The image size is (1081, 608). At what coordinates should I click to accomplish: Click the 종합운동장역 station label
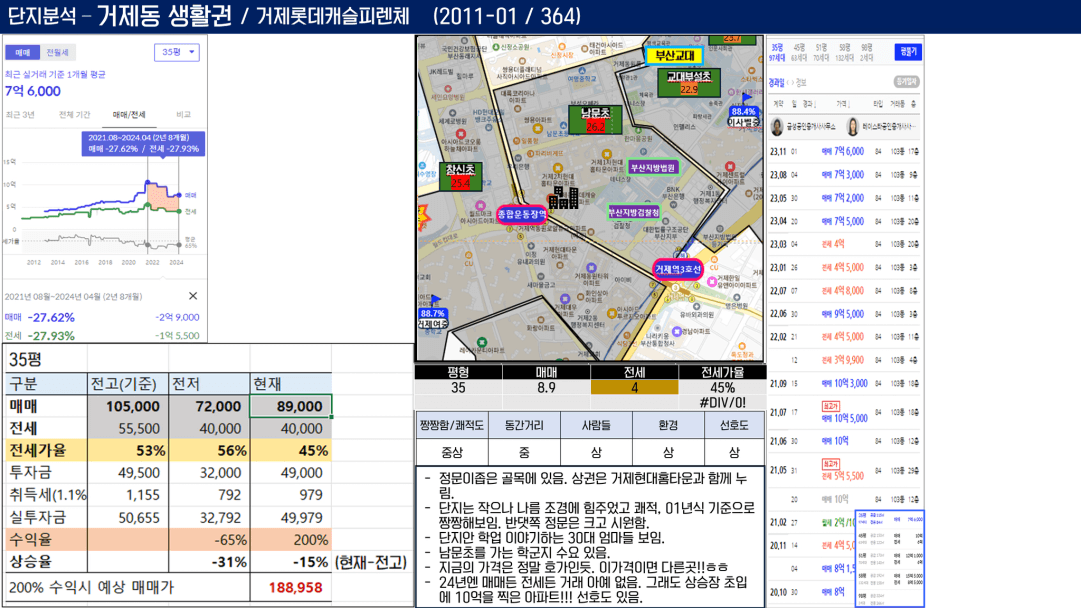[523, 214]
